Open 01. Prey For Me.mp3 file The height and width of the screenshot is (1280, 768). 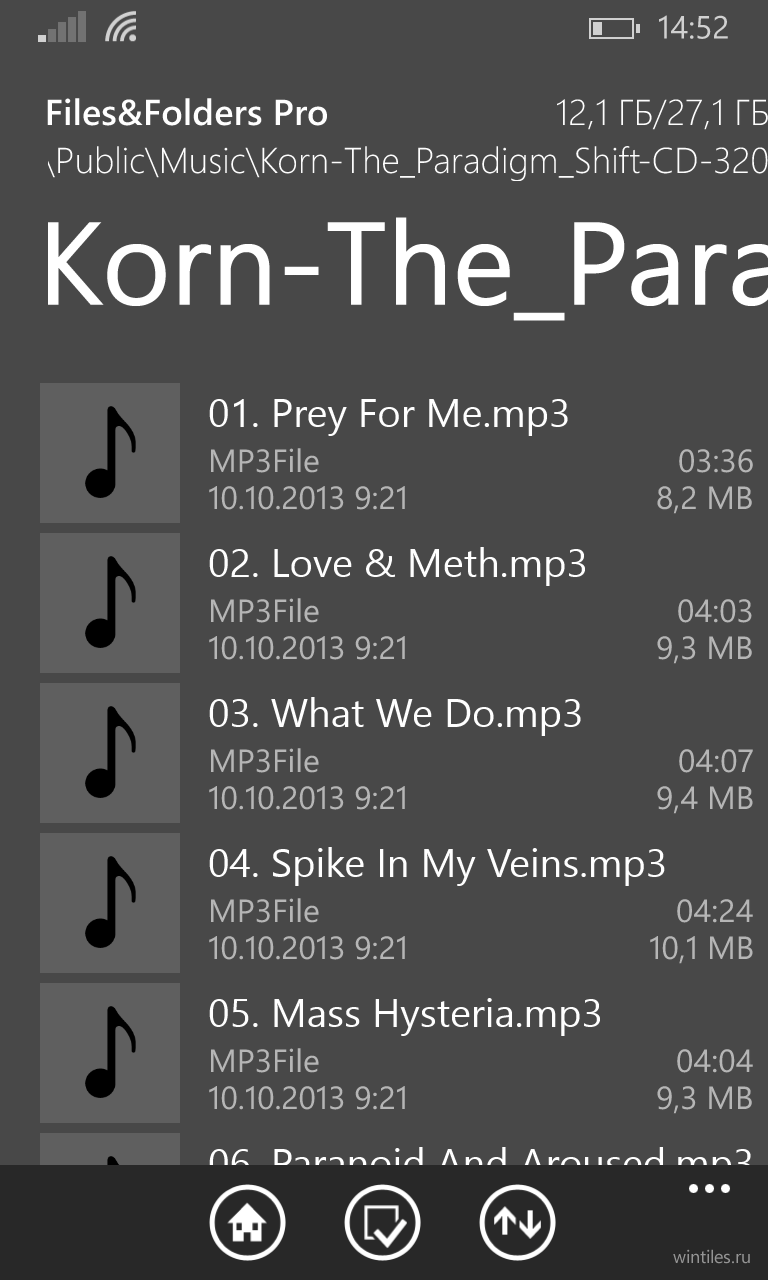[397, 453]
